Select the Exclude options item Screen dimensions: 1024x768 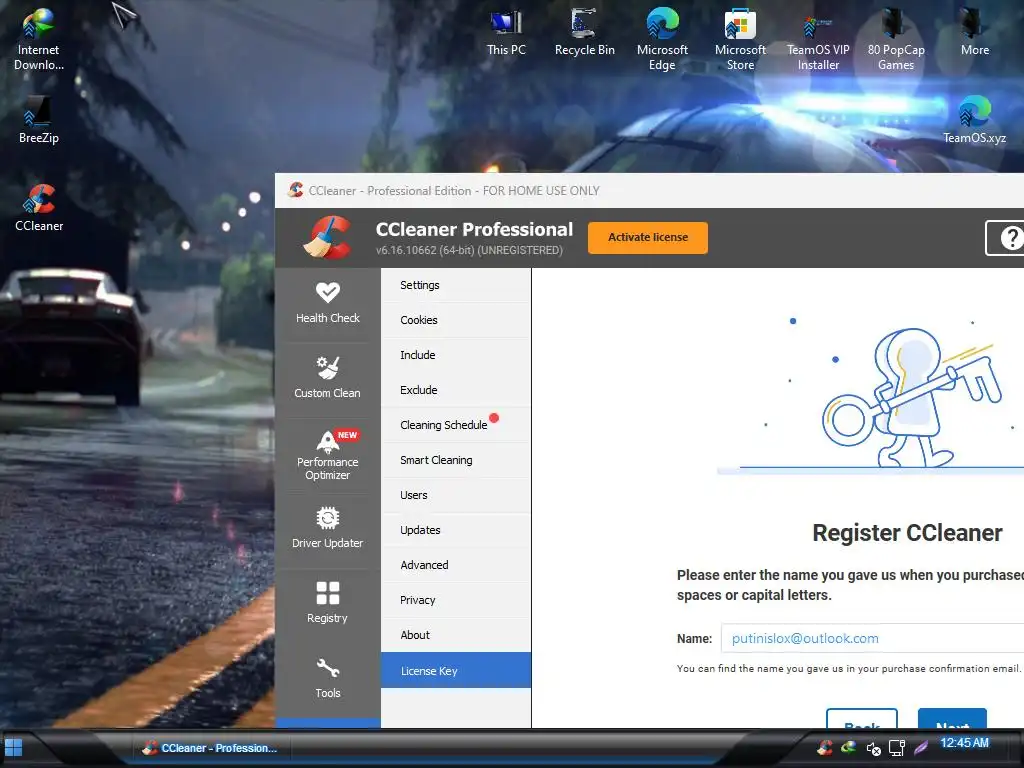[x=456, y=390]
